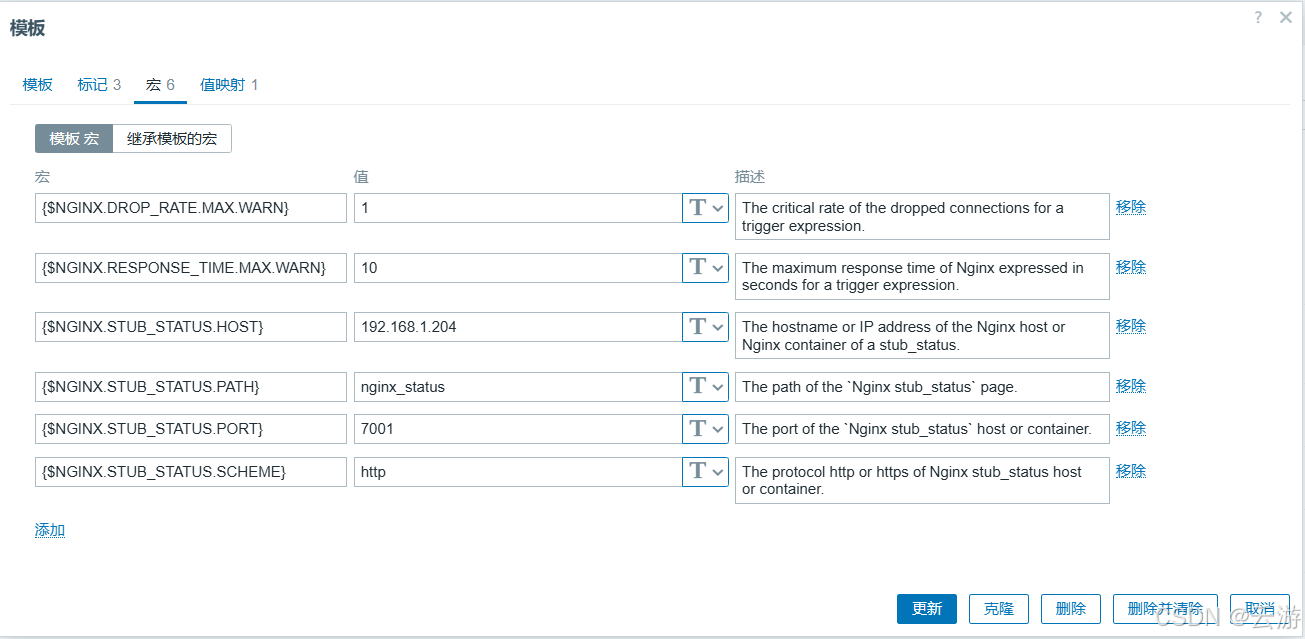
Task: Remove the RESPONSE_TIME.MAX.WARN macro via 移除
Action: pyautogui.click(x=1131, y=267)
